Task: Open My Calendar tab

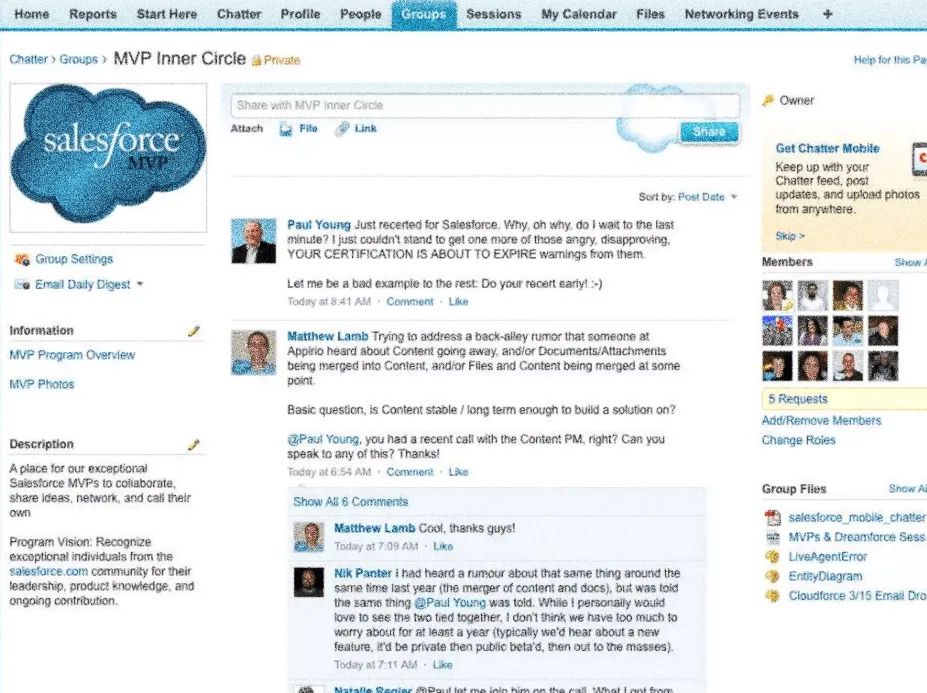Action: (x=579, y=14)
